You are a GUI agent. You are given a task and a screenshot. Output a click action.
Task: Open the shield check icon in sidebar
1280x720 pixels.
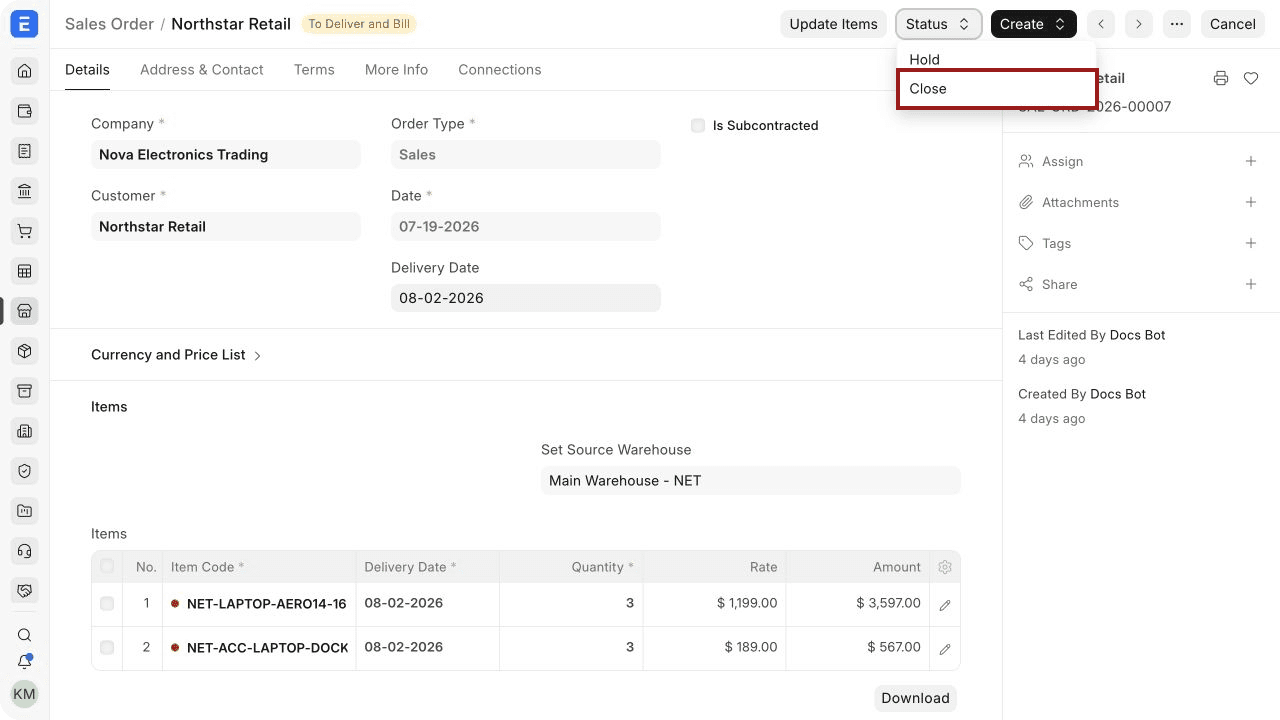pos(25,471)
